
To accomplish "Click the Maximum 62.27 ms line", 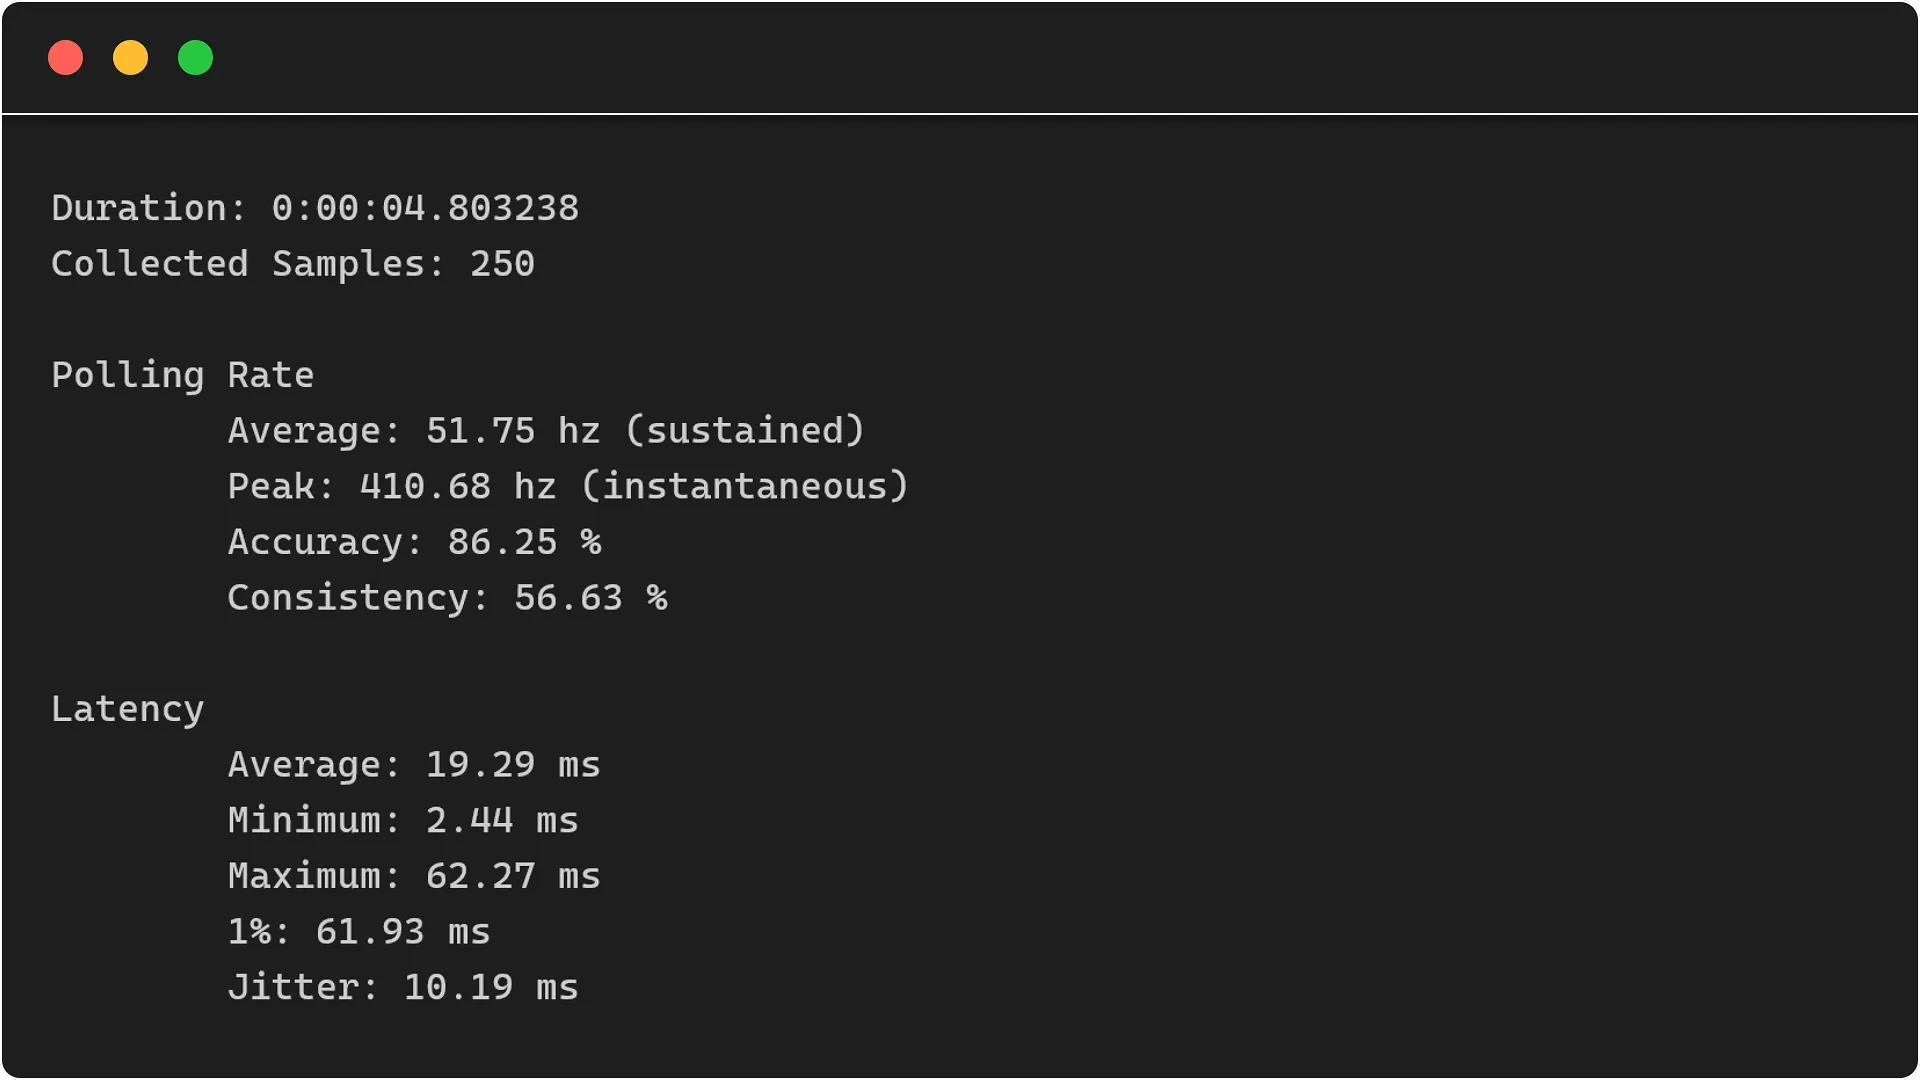I will coord(414,876).
